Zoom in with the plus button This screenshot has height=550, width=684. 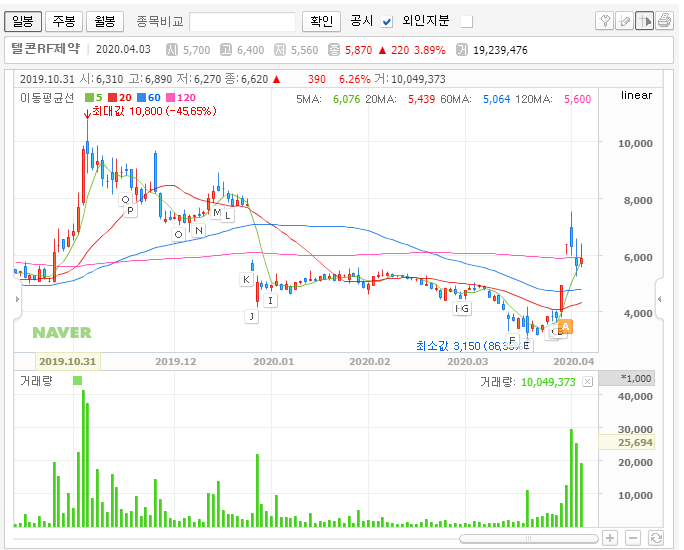(610, 538)
